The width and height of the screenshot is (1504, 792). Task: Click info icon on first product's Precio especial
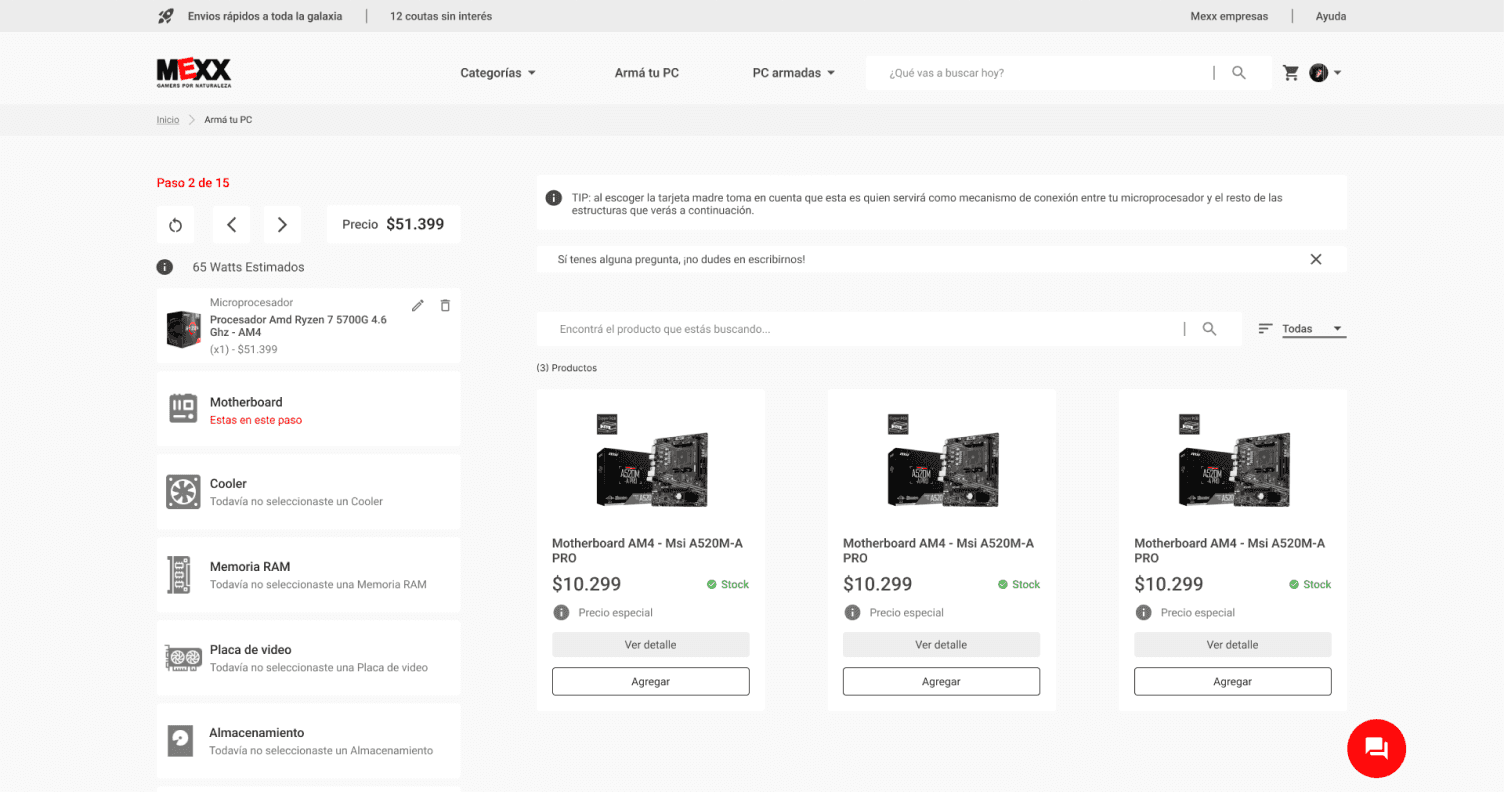click(x=560, y=612)
